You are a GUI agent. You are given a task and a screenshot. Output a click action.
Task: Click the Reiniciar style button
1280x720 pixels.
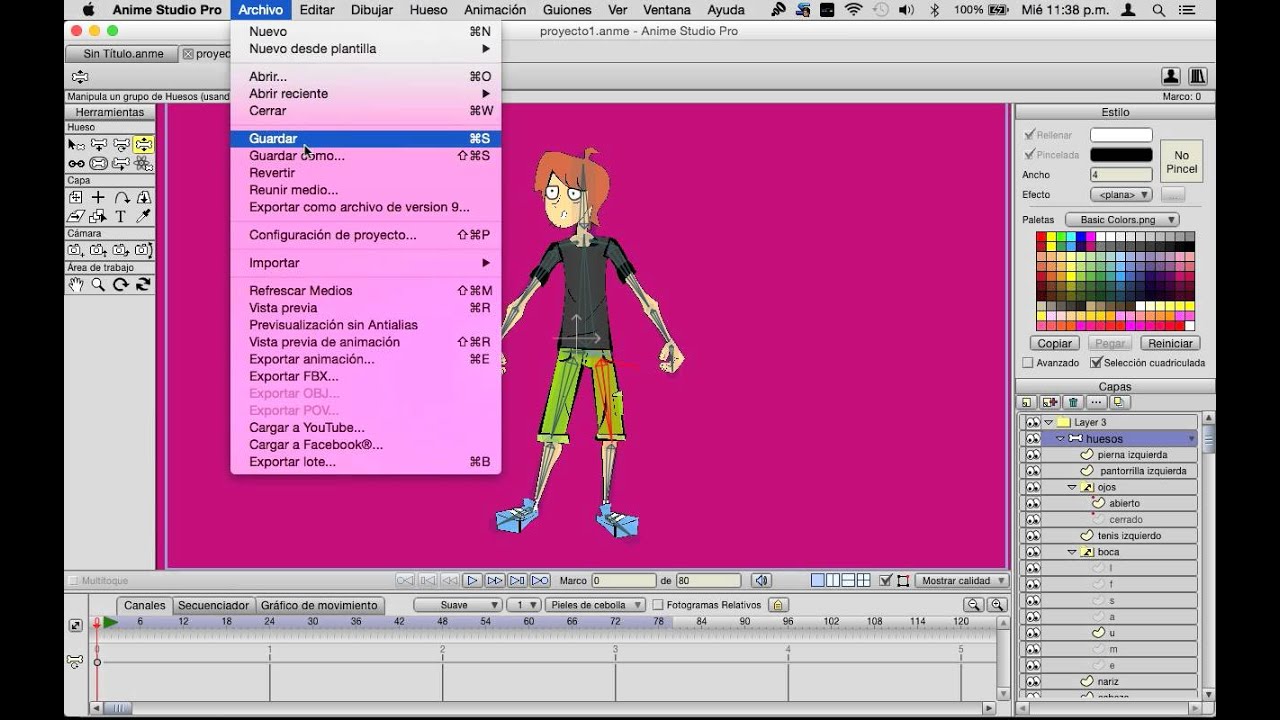[x=1170, y=343]
